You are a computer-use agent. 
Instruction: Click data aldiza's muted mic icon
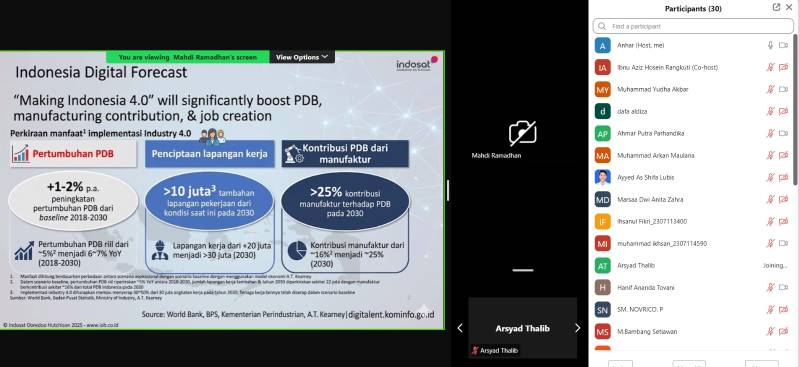tap(770, 111)
